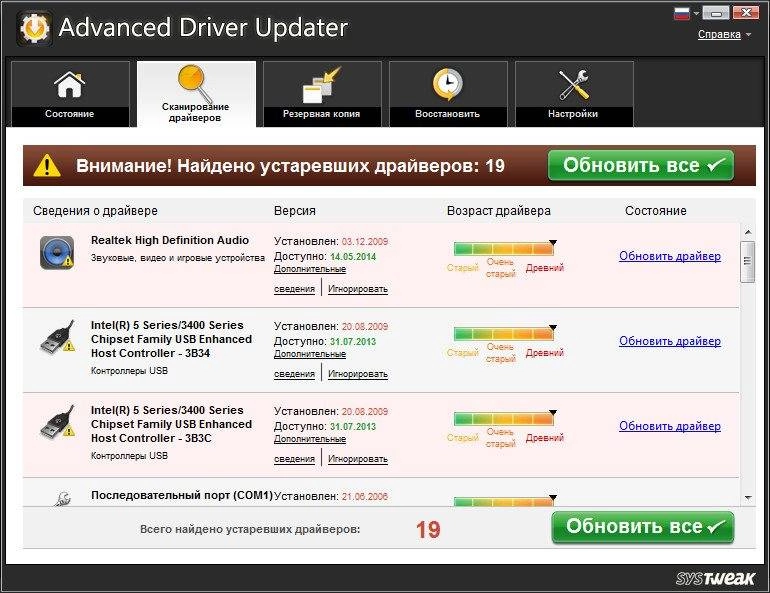This screenshot has width=770, height=593.
Task: Click installed date 03.12.2009
Action: pyautogui.click(x=365, y=242)
